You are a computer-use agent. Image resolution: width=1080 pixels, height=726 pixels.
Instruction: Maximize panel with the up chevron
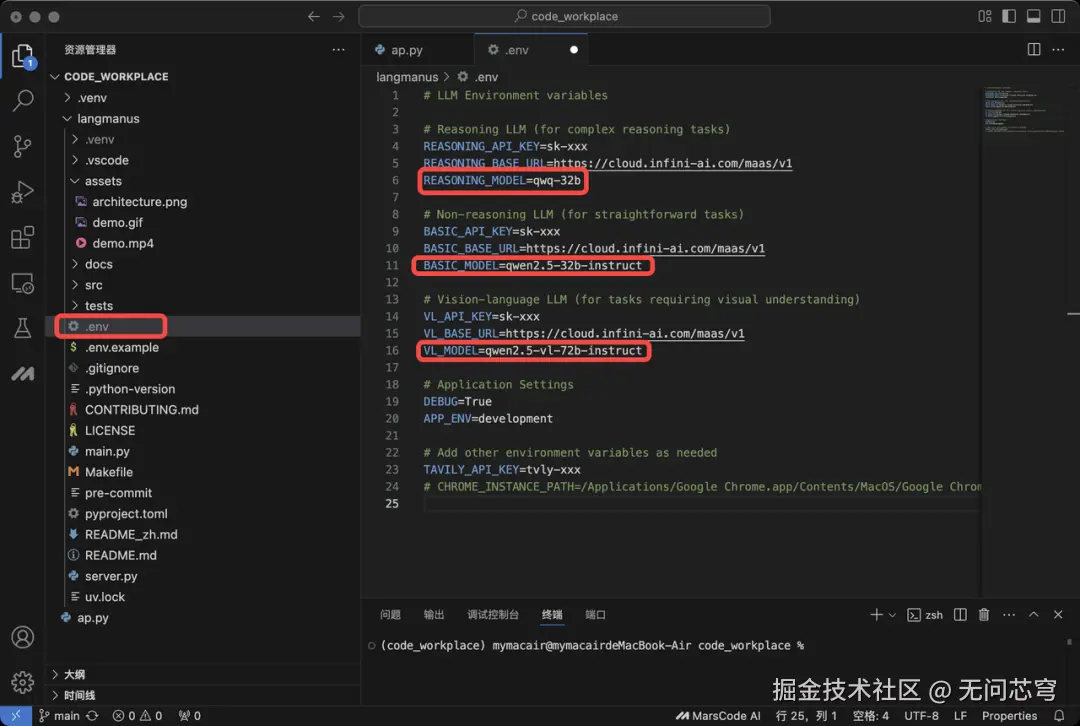(1033, 614)
